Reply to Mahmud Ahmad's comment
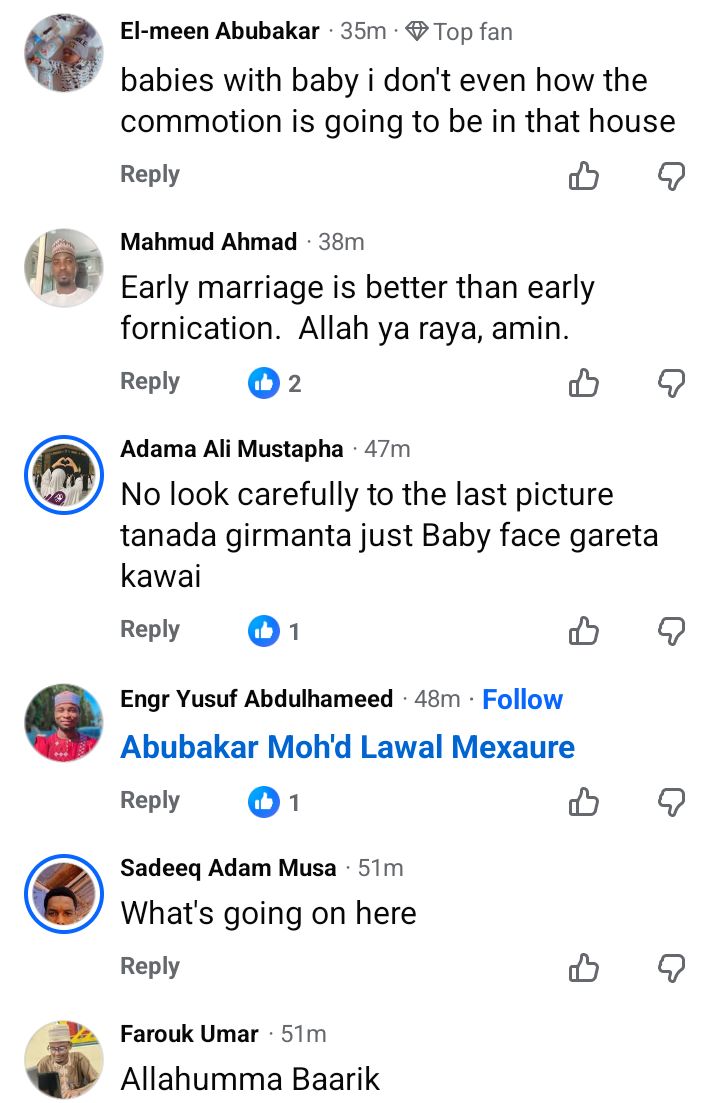Image resolution: width=720 pixels, height=1103 pixels. click(150, 381)
